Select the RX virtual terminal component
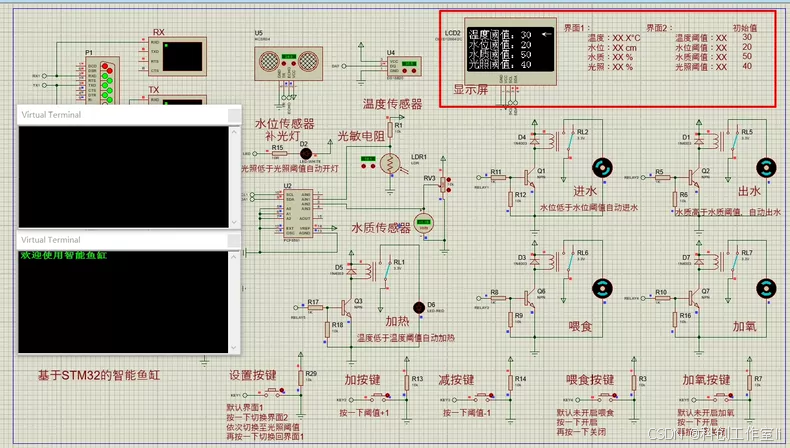 tap(178, 56)
